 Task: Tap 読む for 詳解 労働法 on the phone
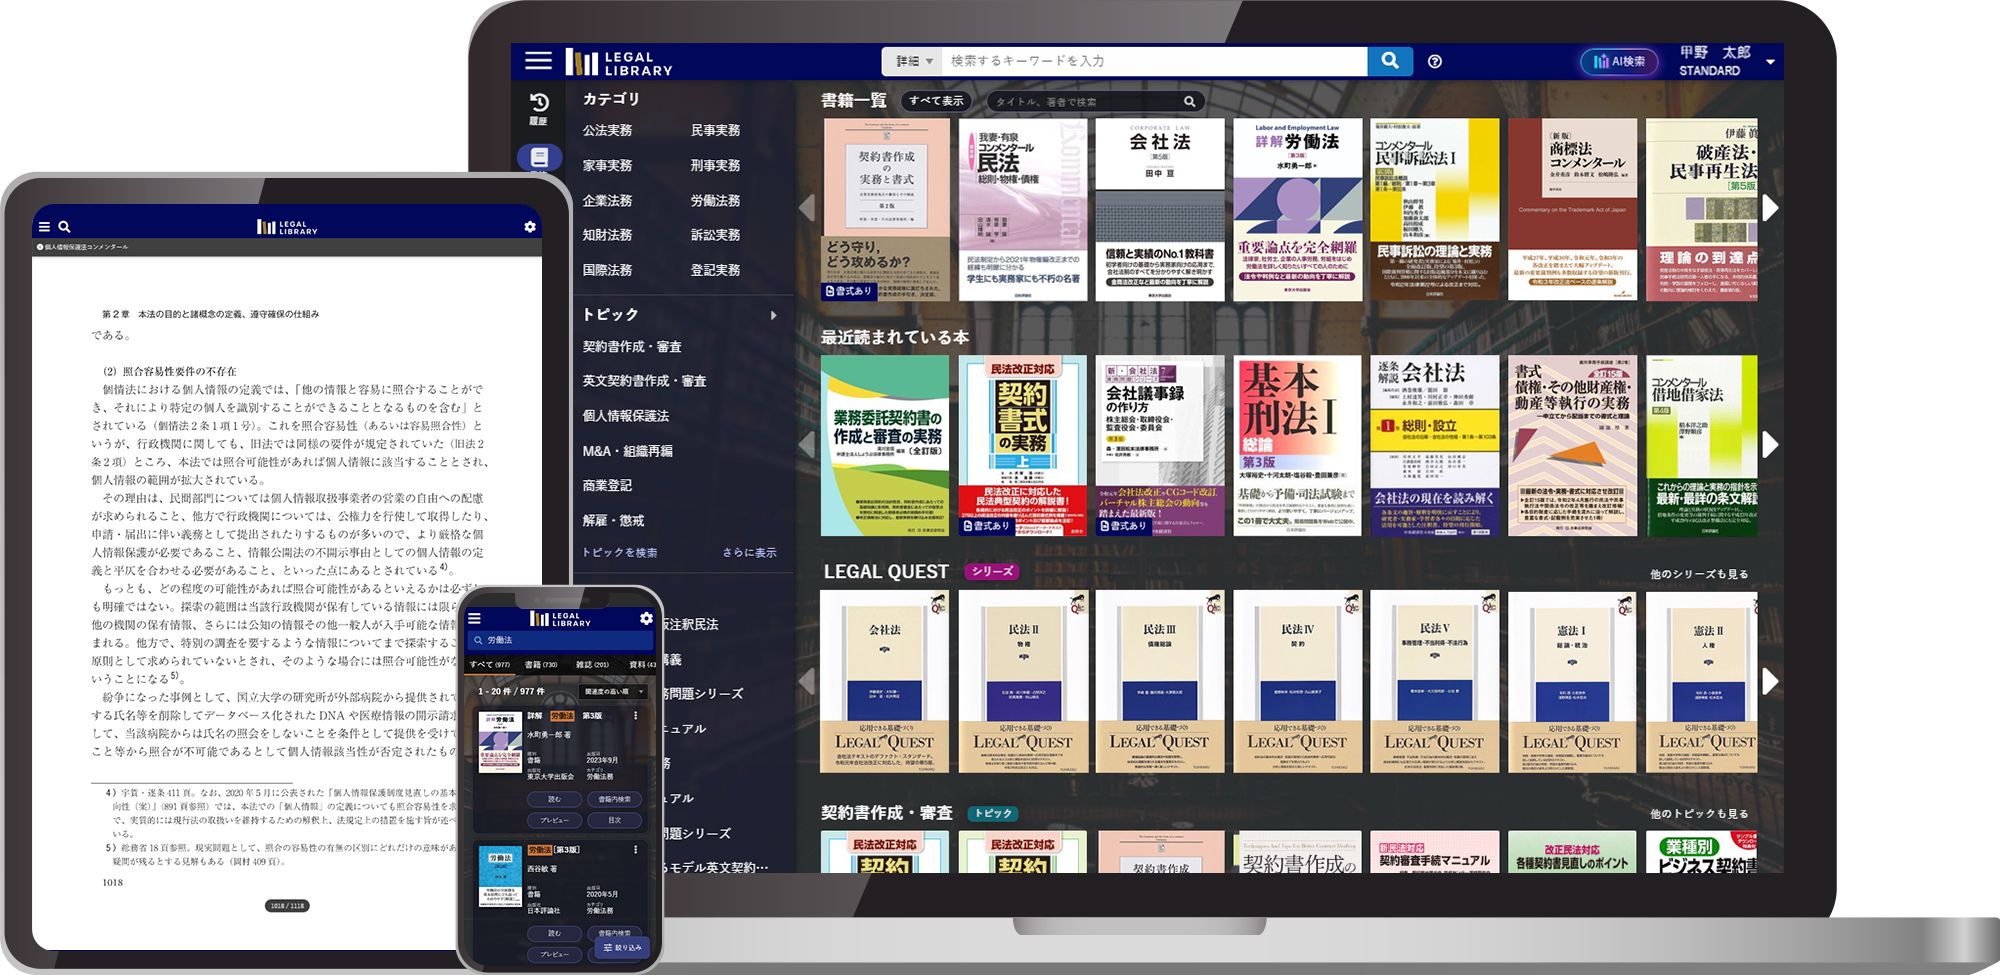pyautogui.click(x=554, y=799)
